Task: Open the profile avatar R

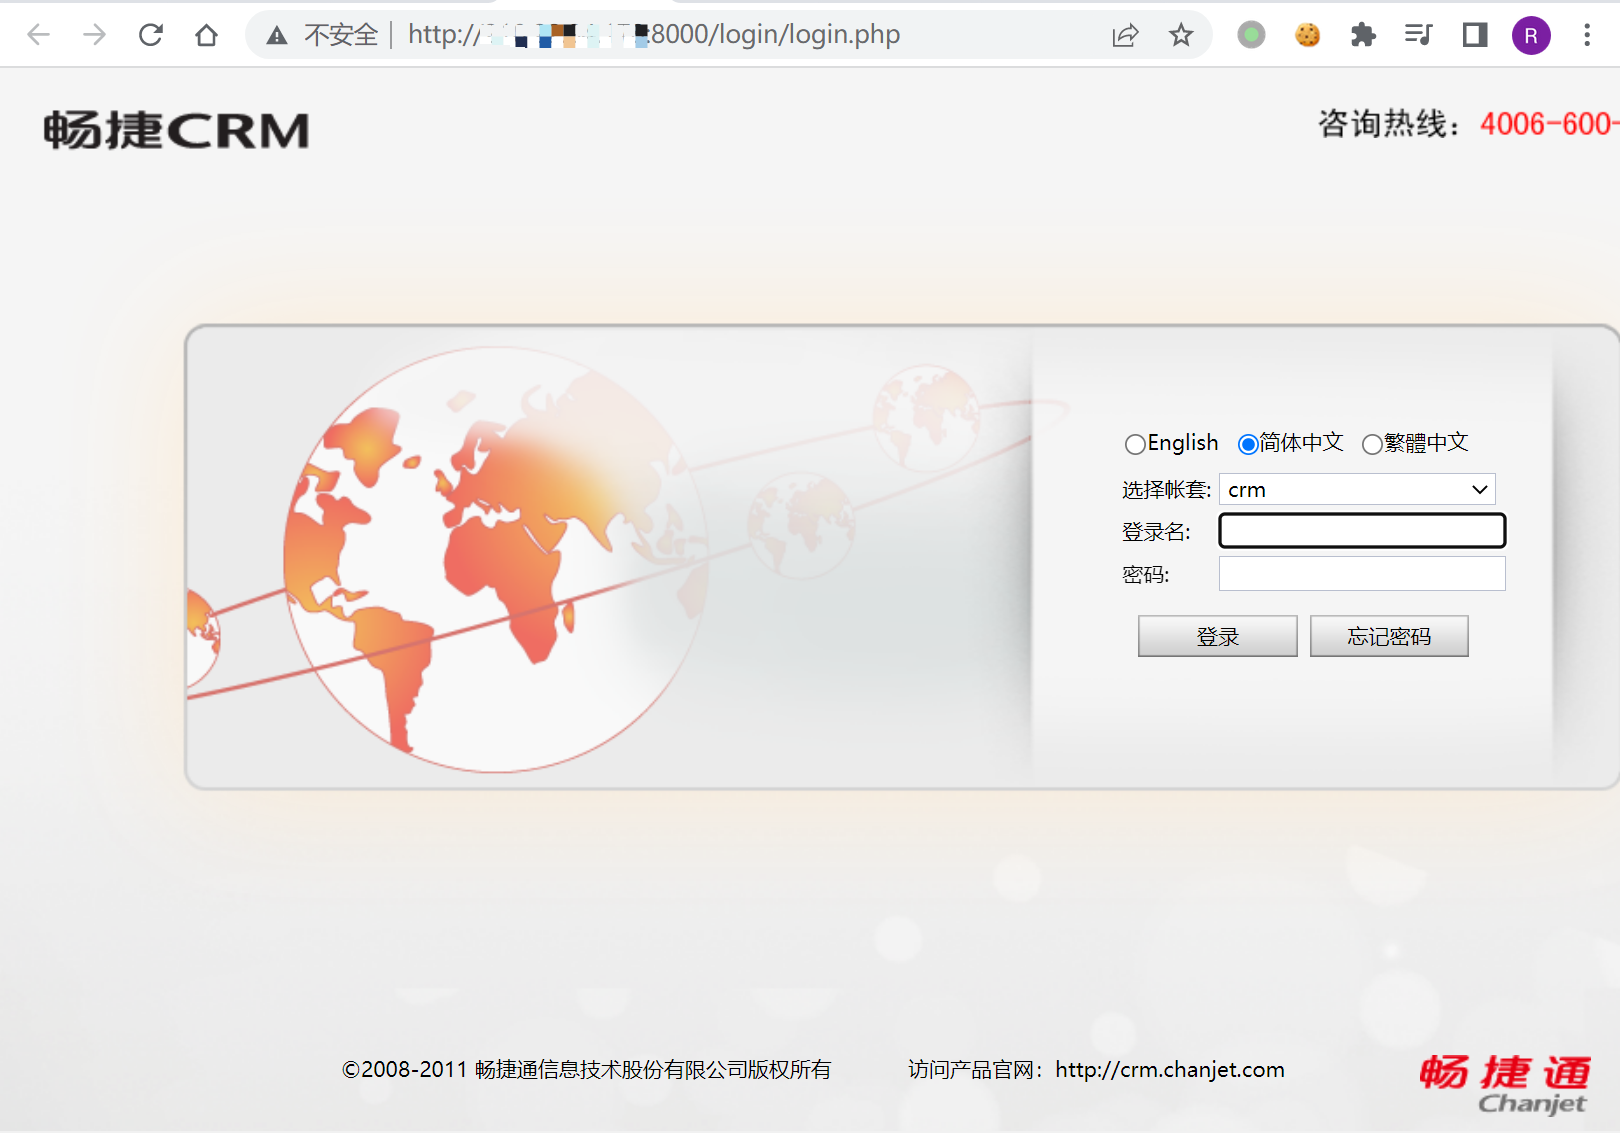Action: click(1530, 35)
